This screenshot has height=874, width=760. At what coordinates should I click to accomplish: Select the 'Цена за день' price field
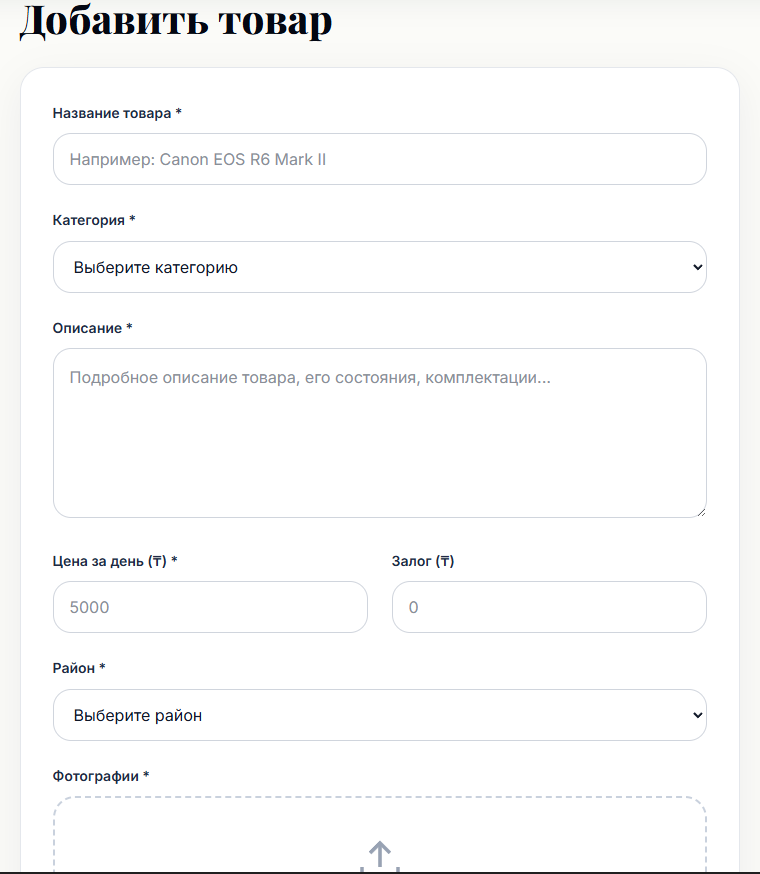click(210, 607)
